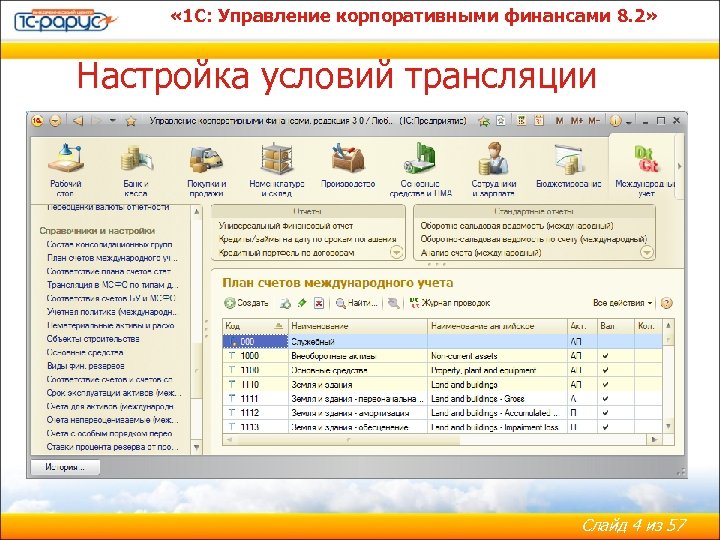Open the Бюджетирование section
Viewport: 720px width, 540px height.
(568, 166)
